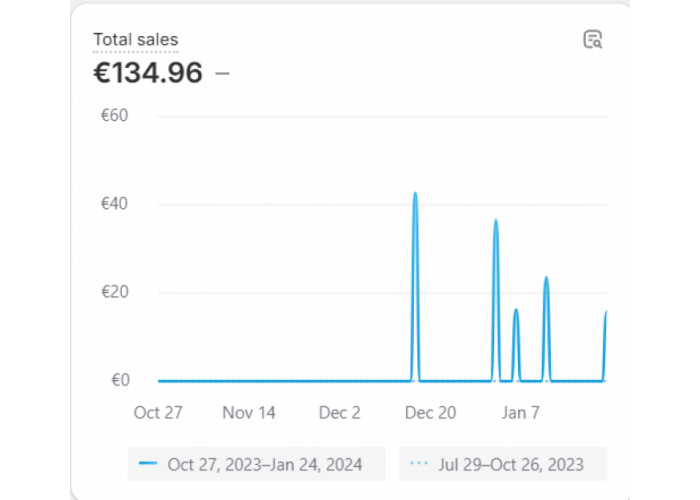Image resolution: width=700 pixels, height=500 pixels.
Task: Click the dotted legend line swatch
Action: [419, 463]
